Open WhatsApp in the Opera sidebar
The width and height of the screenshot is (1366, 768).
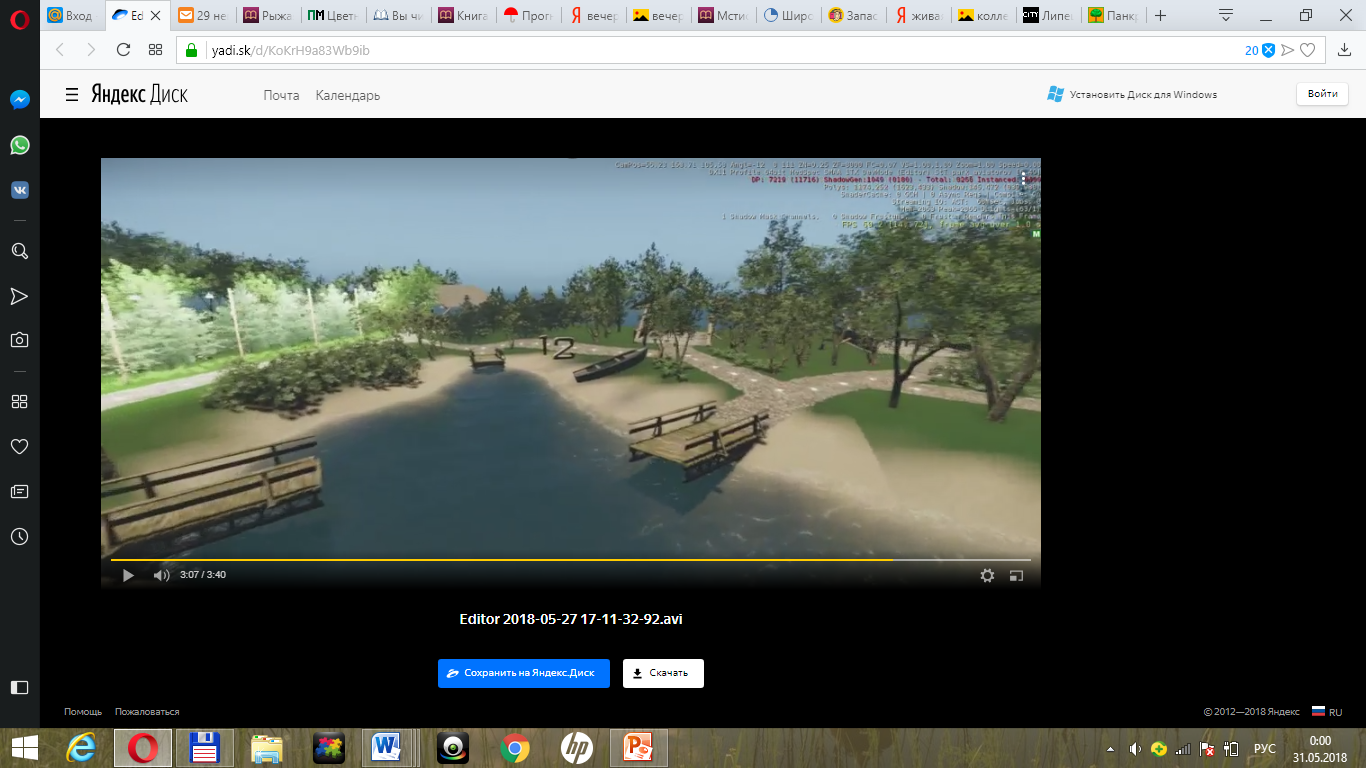click(19, 145)
